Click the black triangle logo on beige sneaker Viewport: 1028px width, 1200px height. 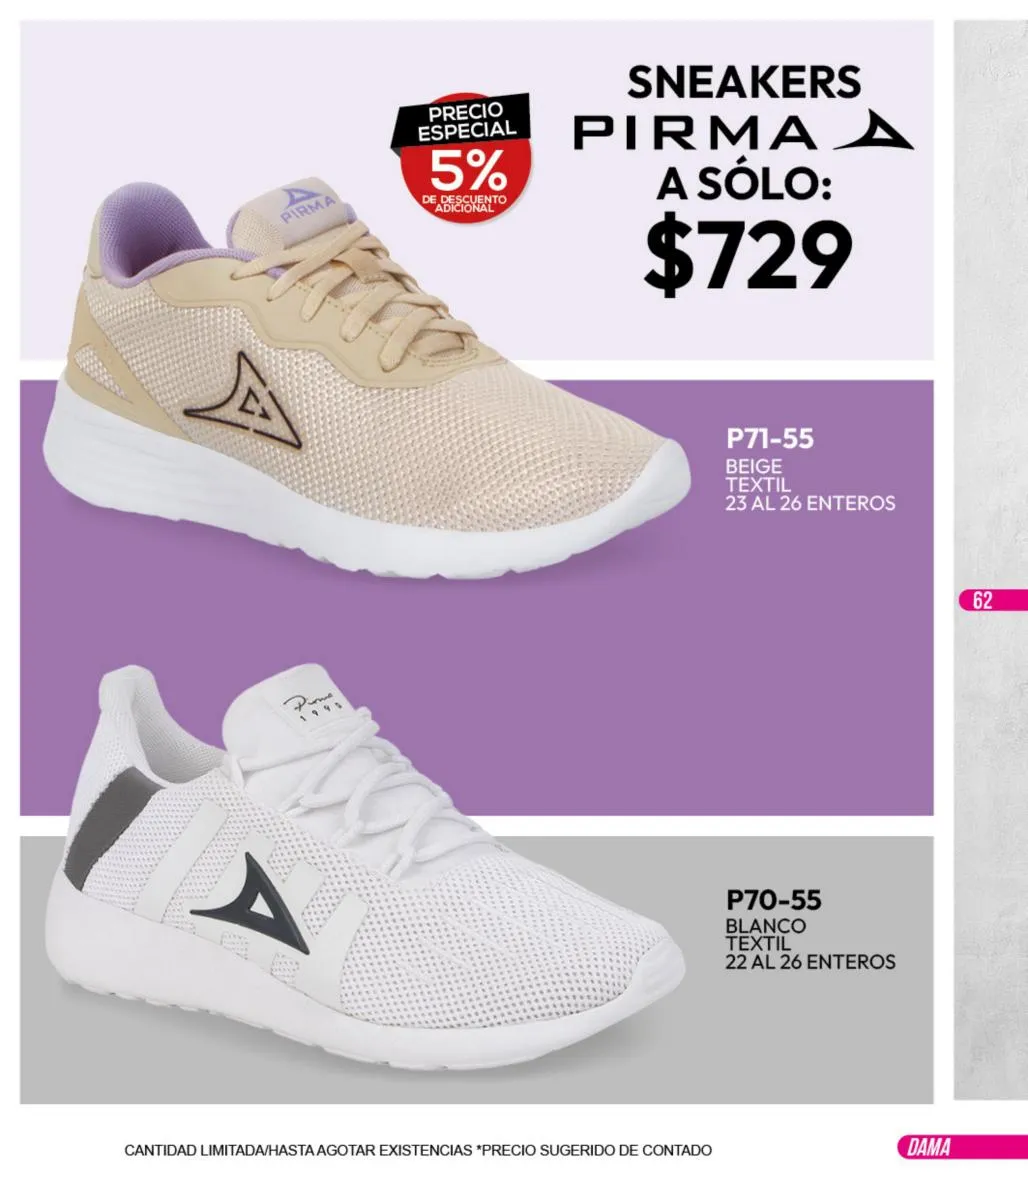[x=244, y=398]
